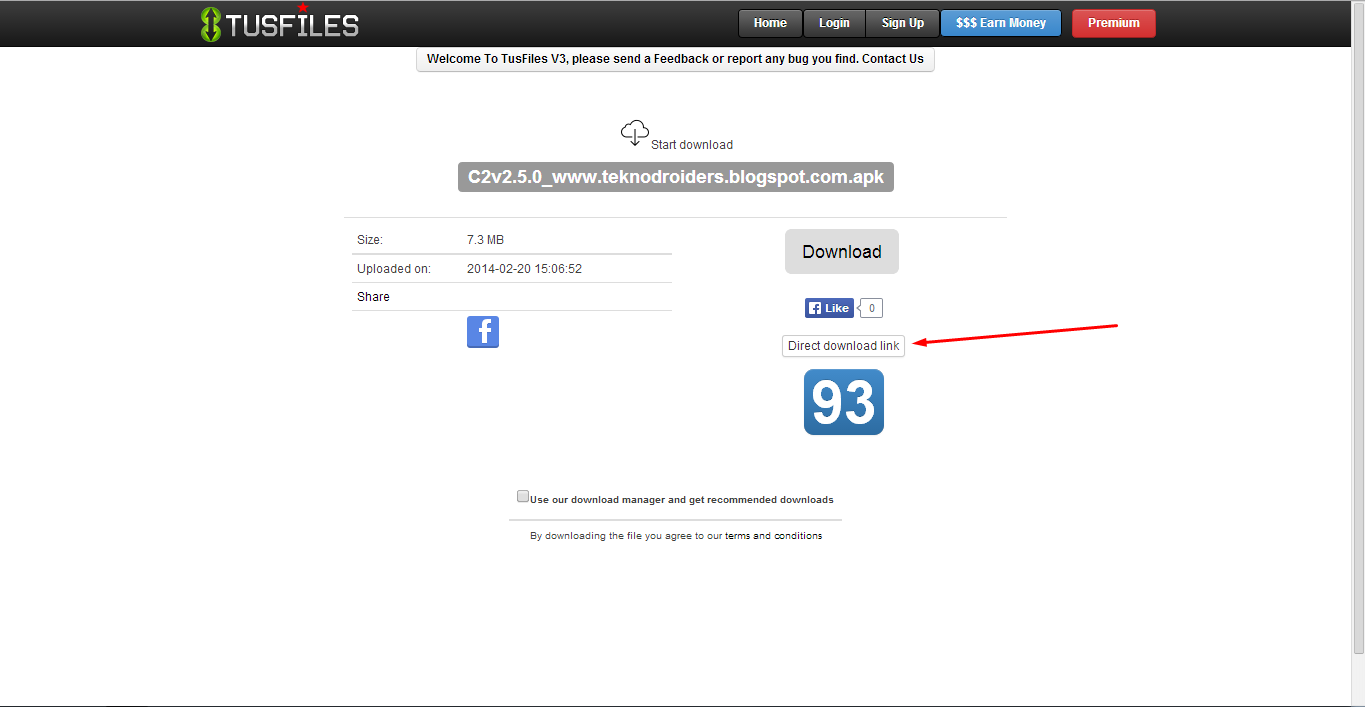This screenshot has width=1365, height=707.
Task: Open the Direct download link option
Action: coord(842,345)
